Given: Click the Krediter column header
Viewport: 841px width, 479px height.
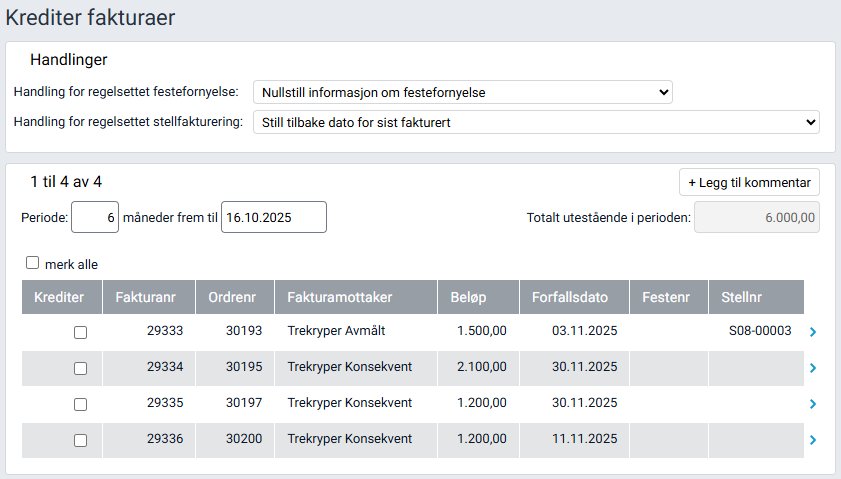Looking at the screenshot, I should coord(62,297).
